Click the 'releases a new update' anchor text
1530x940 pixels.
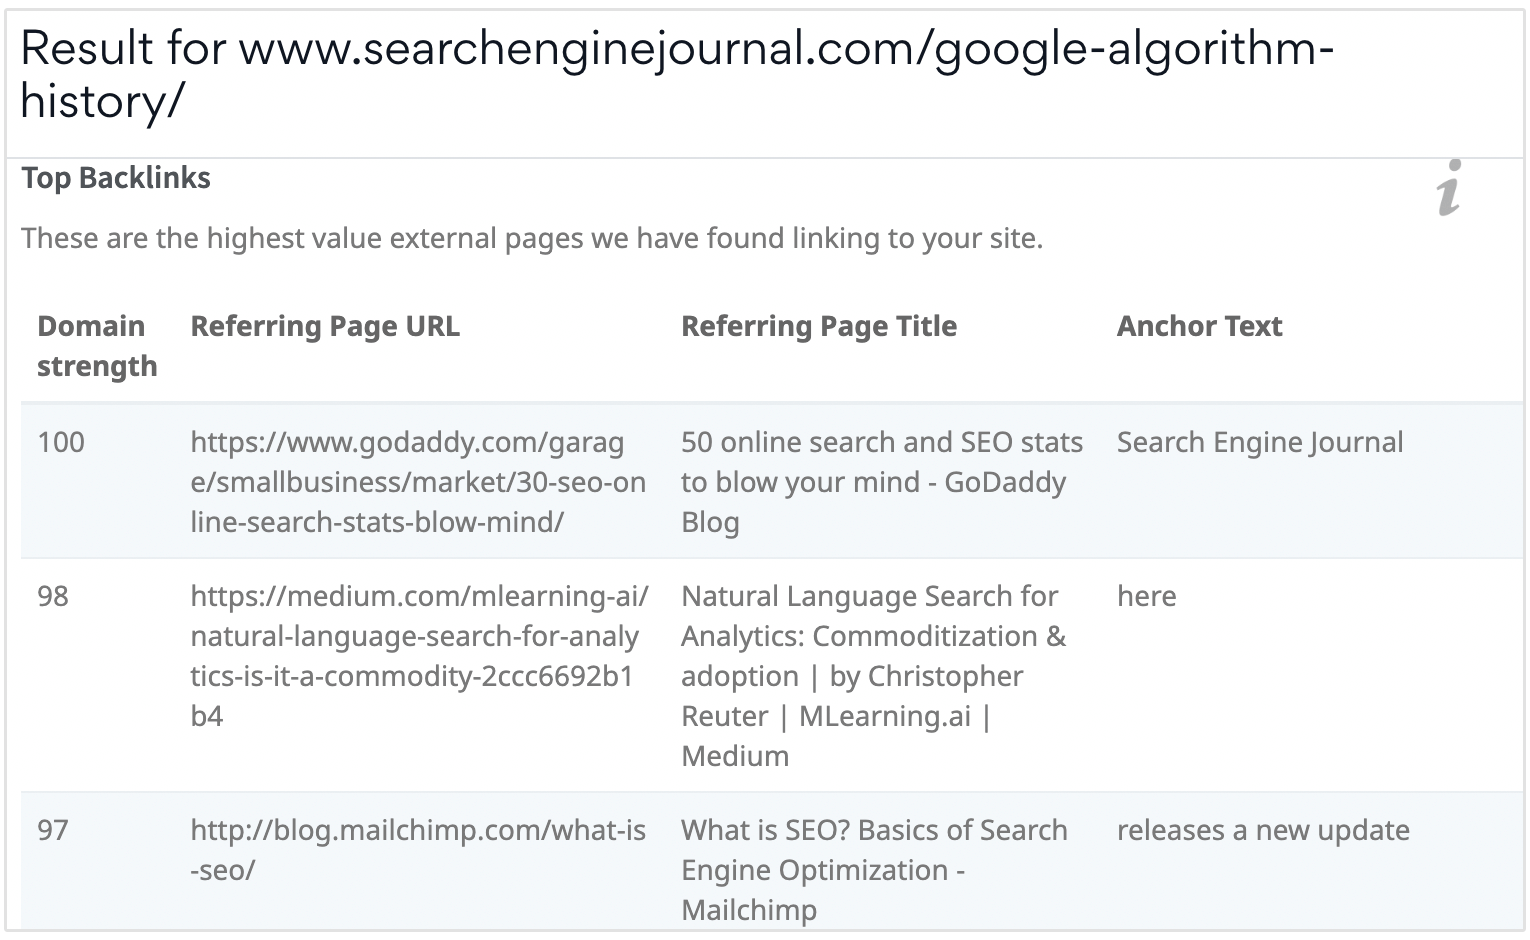point(1263,830)
